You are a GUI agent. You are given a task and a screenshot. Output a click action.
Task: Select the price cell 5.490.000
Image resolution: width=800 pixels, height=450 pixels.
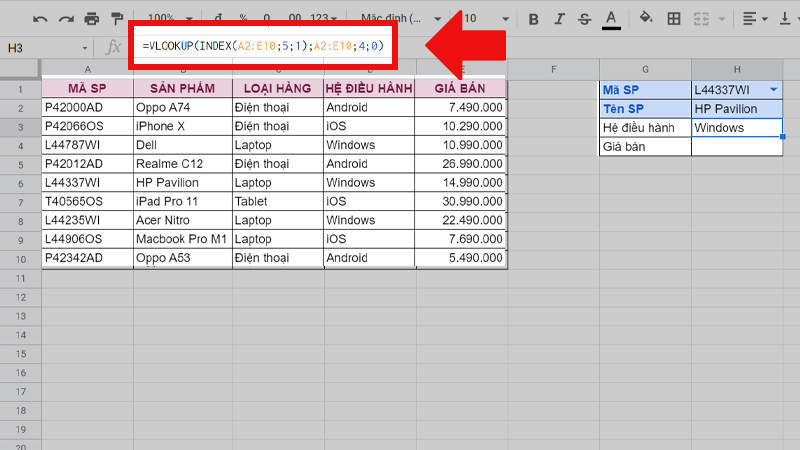pos(460,259)
